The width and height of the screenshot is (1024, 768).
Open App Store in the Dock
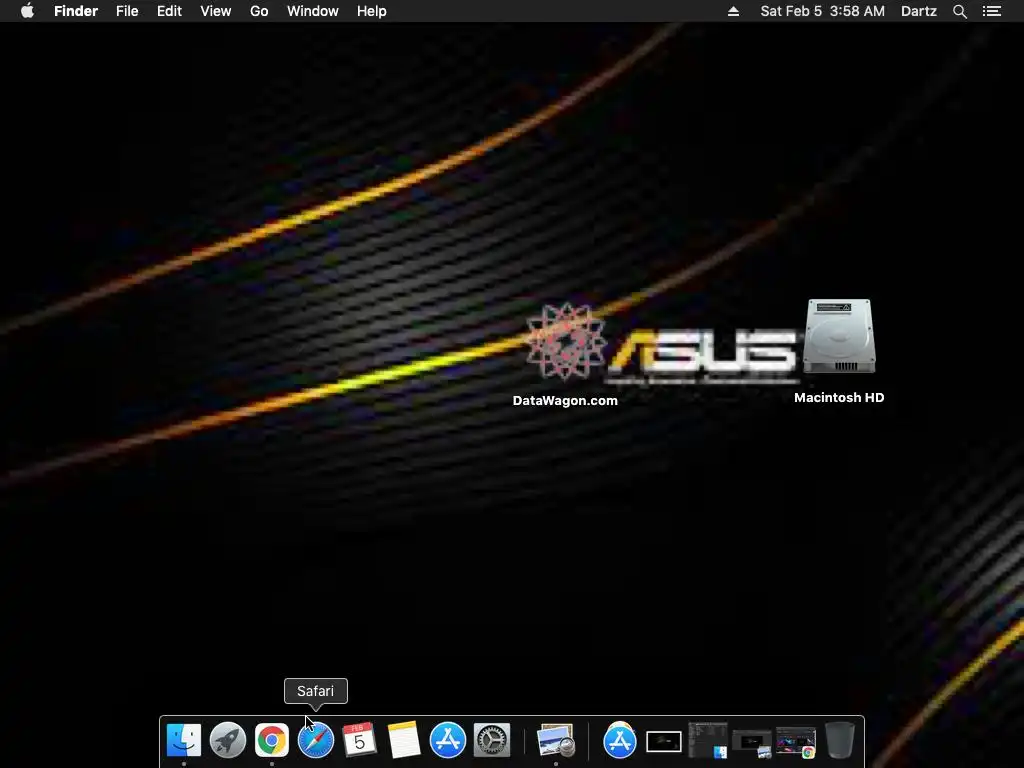[448, 740]
